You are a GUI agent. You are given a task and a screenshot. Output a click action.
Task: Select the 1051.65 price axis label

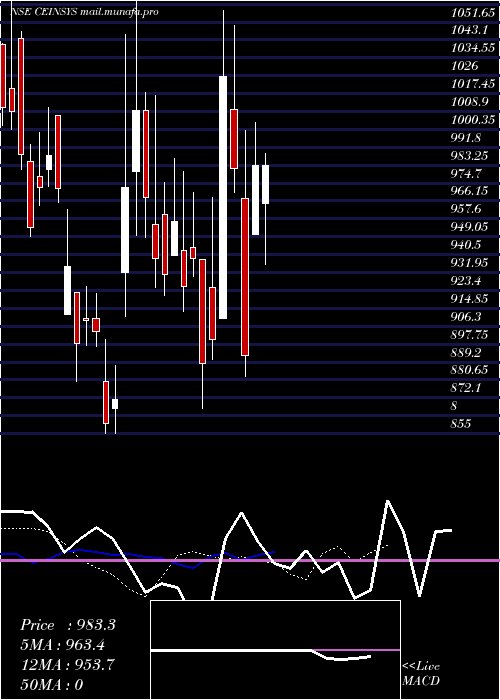[472, 12]
